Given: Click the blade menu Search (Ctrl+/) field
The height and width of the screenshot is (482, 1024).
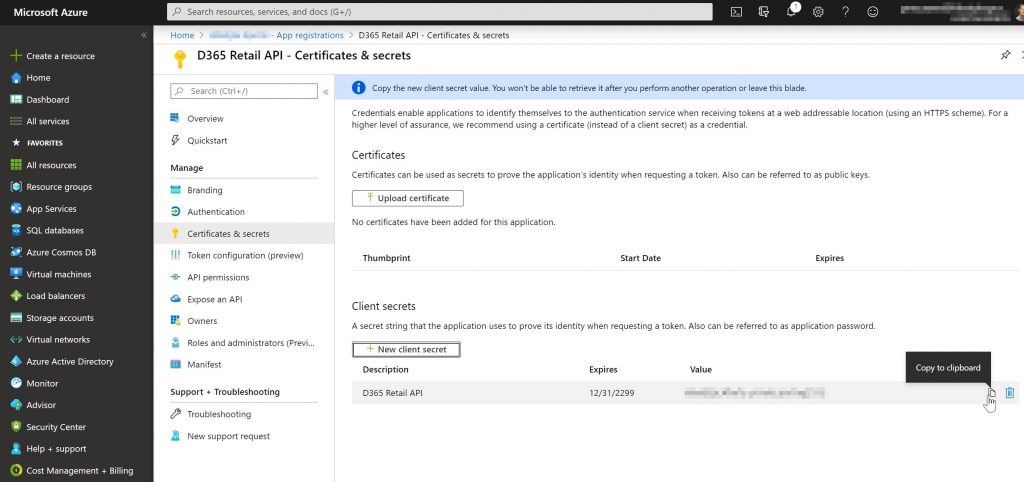Looking at the screenshot, I should pyautogui.click(x=244, y=91).
